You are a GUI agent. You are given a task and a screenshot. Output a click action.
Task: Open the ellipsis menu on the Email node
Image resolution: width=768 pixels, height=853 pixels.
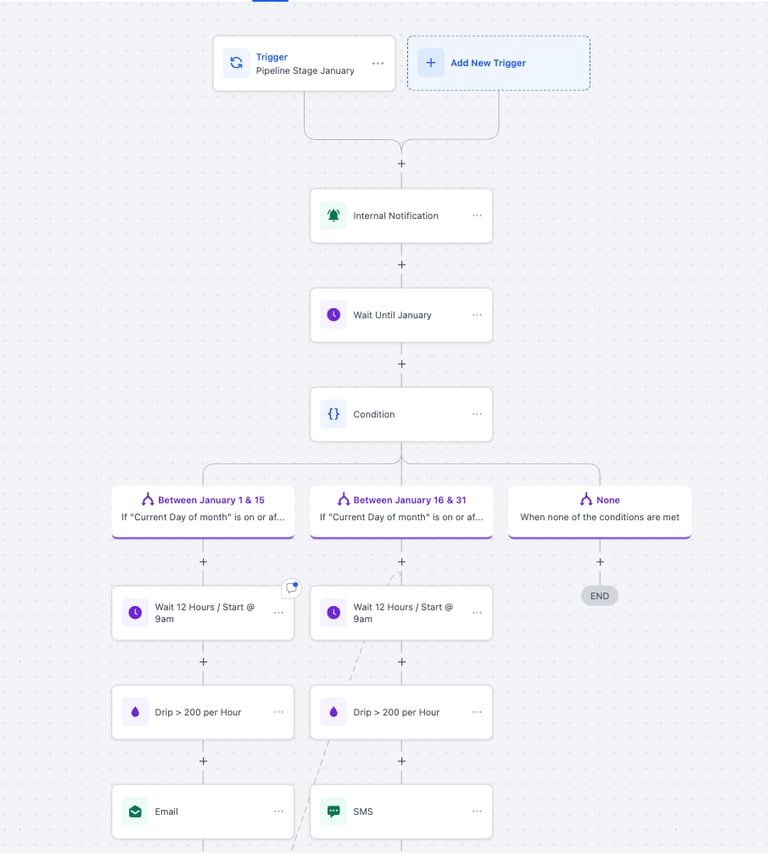tap(277, 811)
